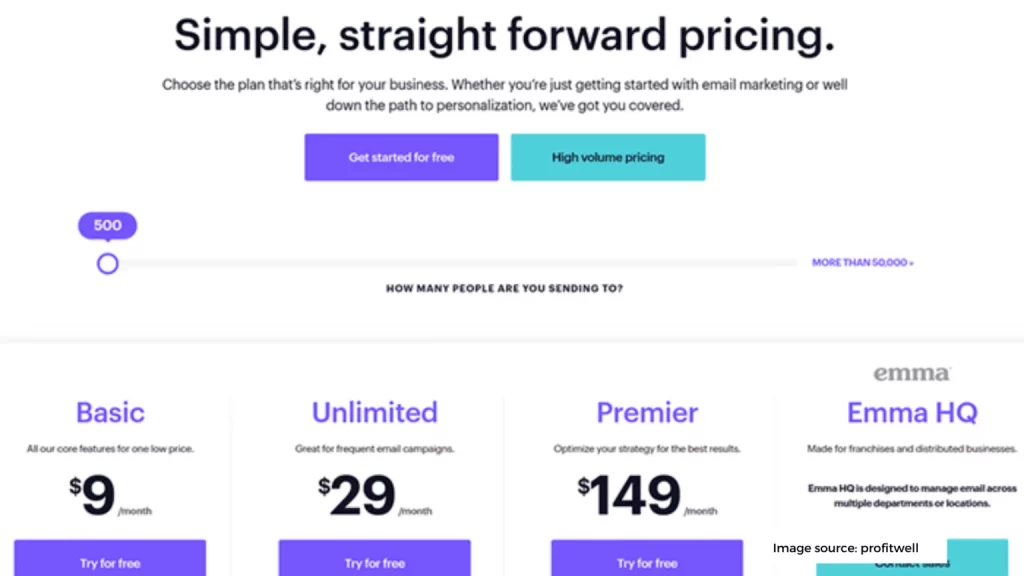This screenshot has height=576, width=1024.
Task: Follow the MORE THAN 50,000 link
Action: pos(863,263)
